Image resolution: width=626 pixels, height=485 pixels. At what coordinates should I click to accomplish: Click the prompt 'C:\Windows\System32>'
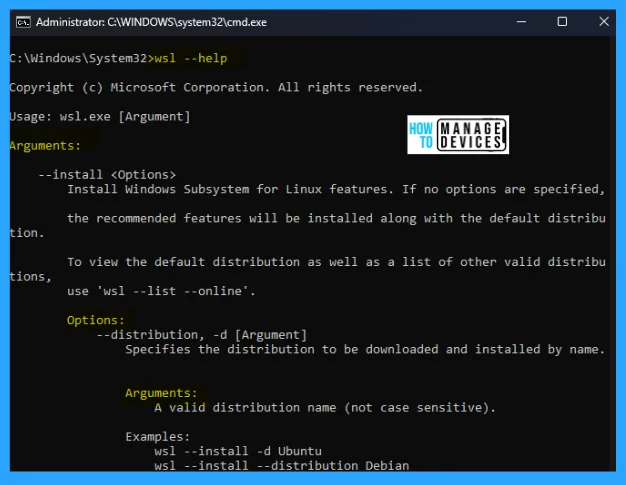pos(82,59)
